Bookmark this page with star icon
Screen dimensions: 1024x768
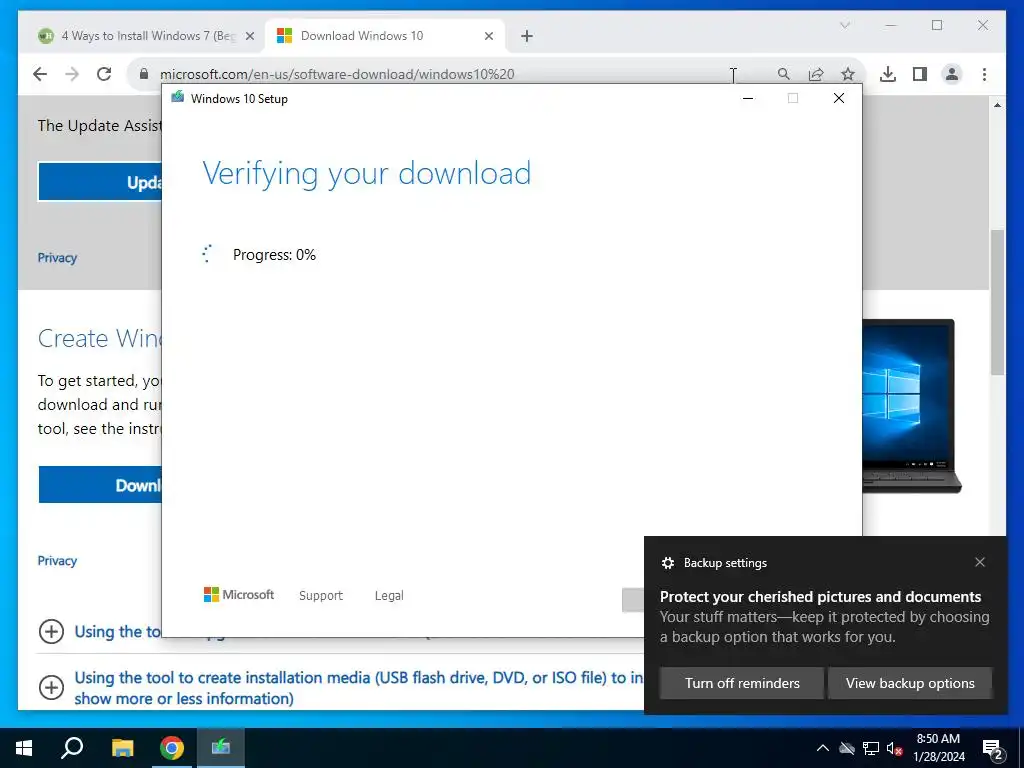pos(848,74)
